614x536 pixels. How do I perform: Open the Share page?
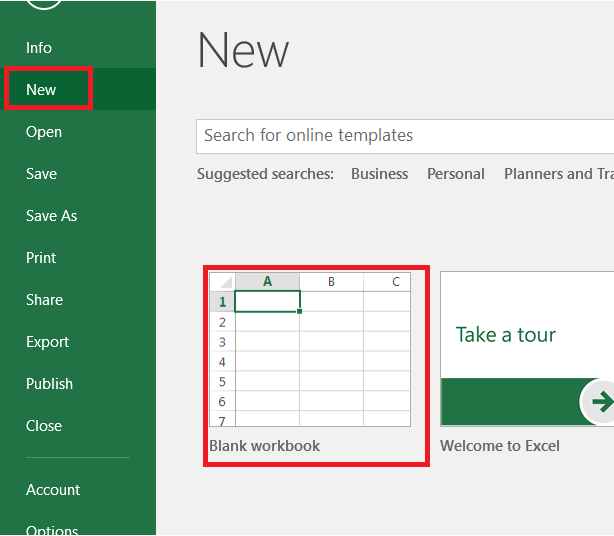(44, 300)
